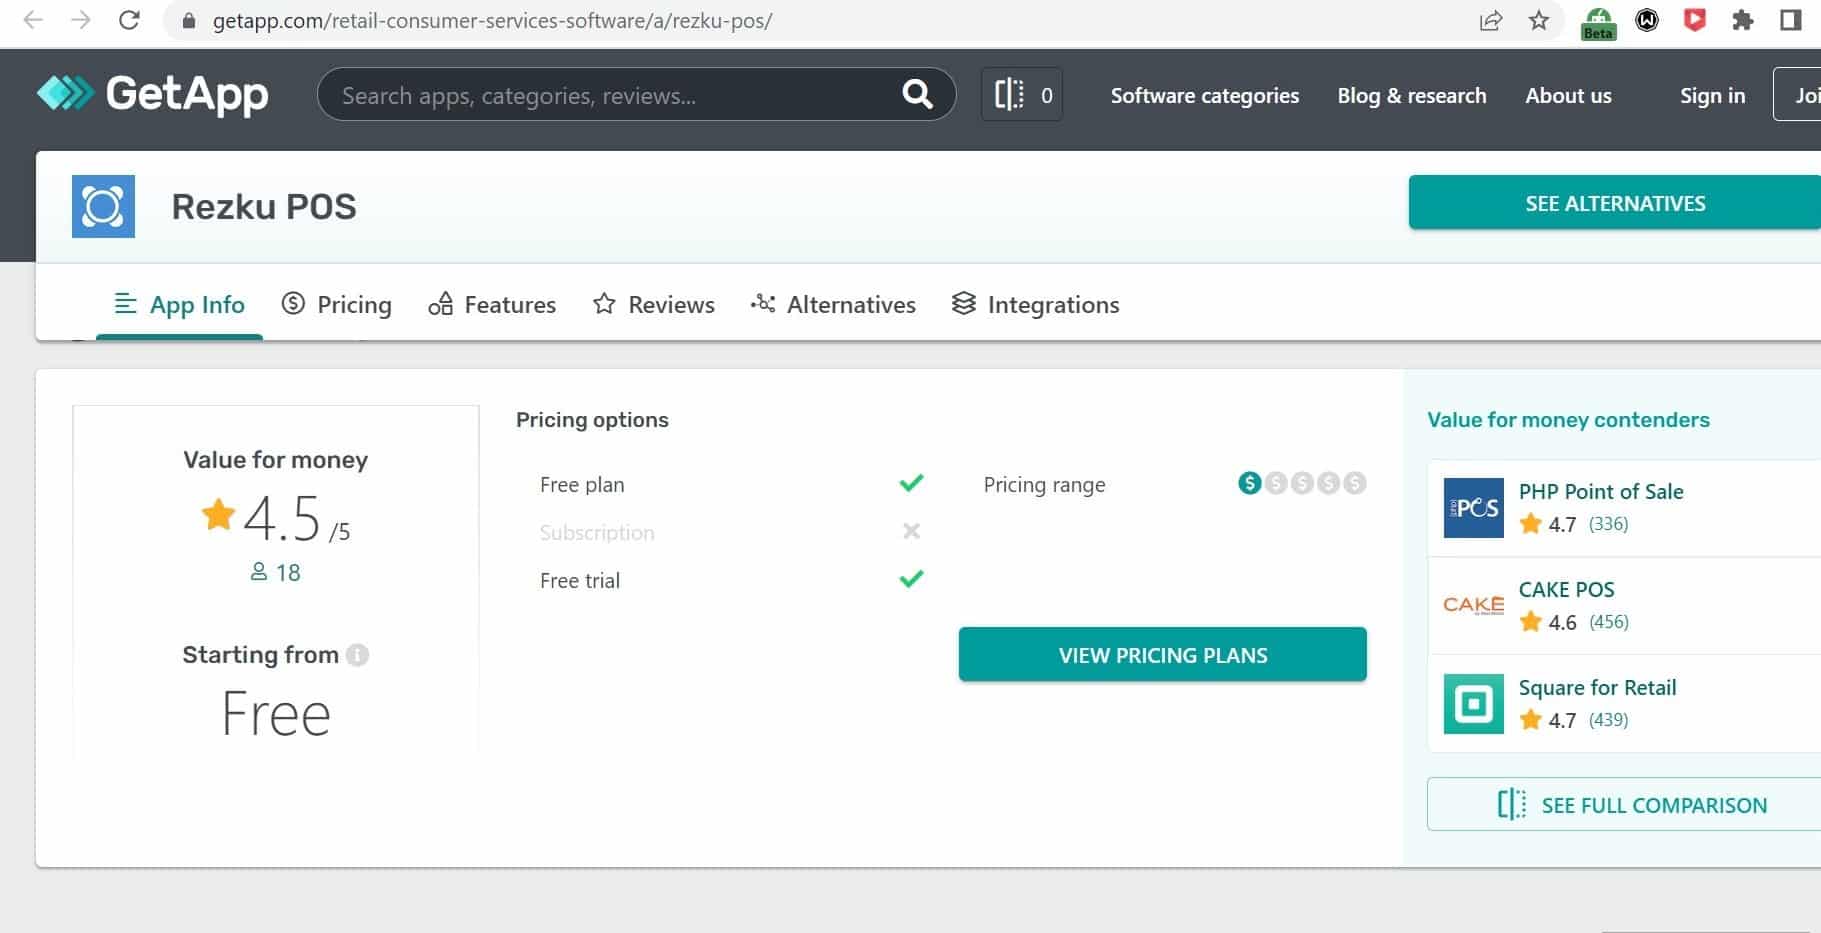Open the Reviews tab
This screenshot has width=1821, height=933.
pyautogui.click(x=653, y=304)
